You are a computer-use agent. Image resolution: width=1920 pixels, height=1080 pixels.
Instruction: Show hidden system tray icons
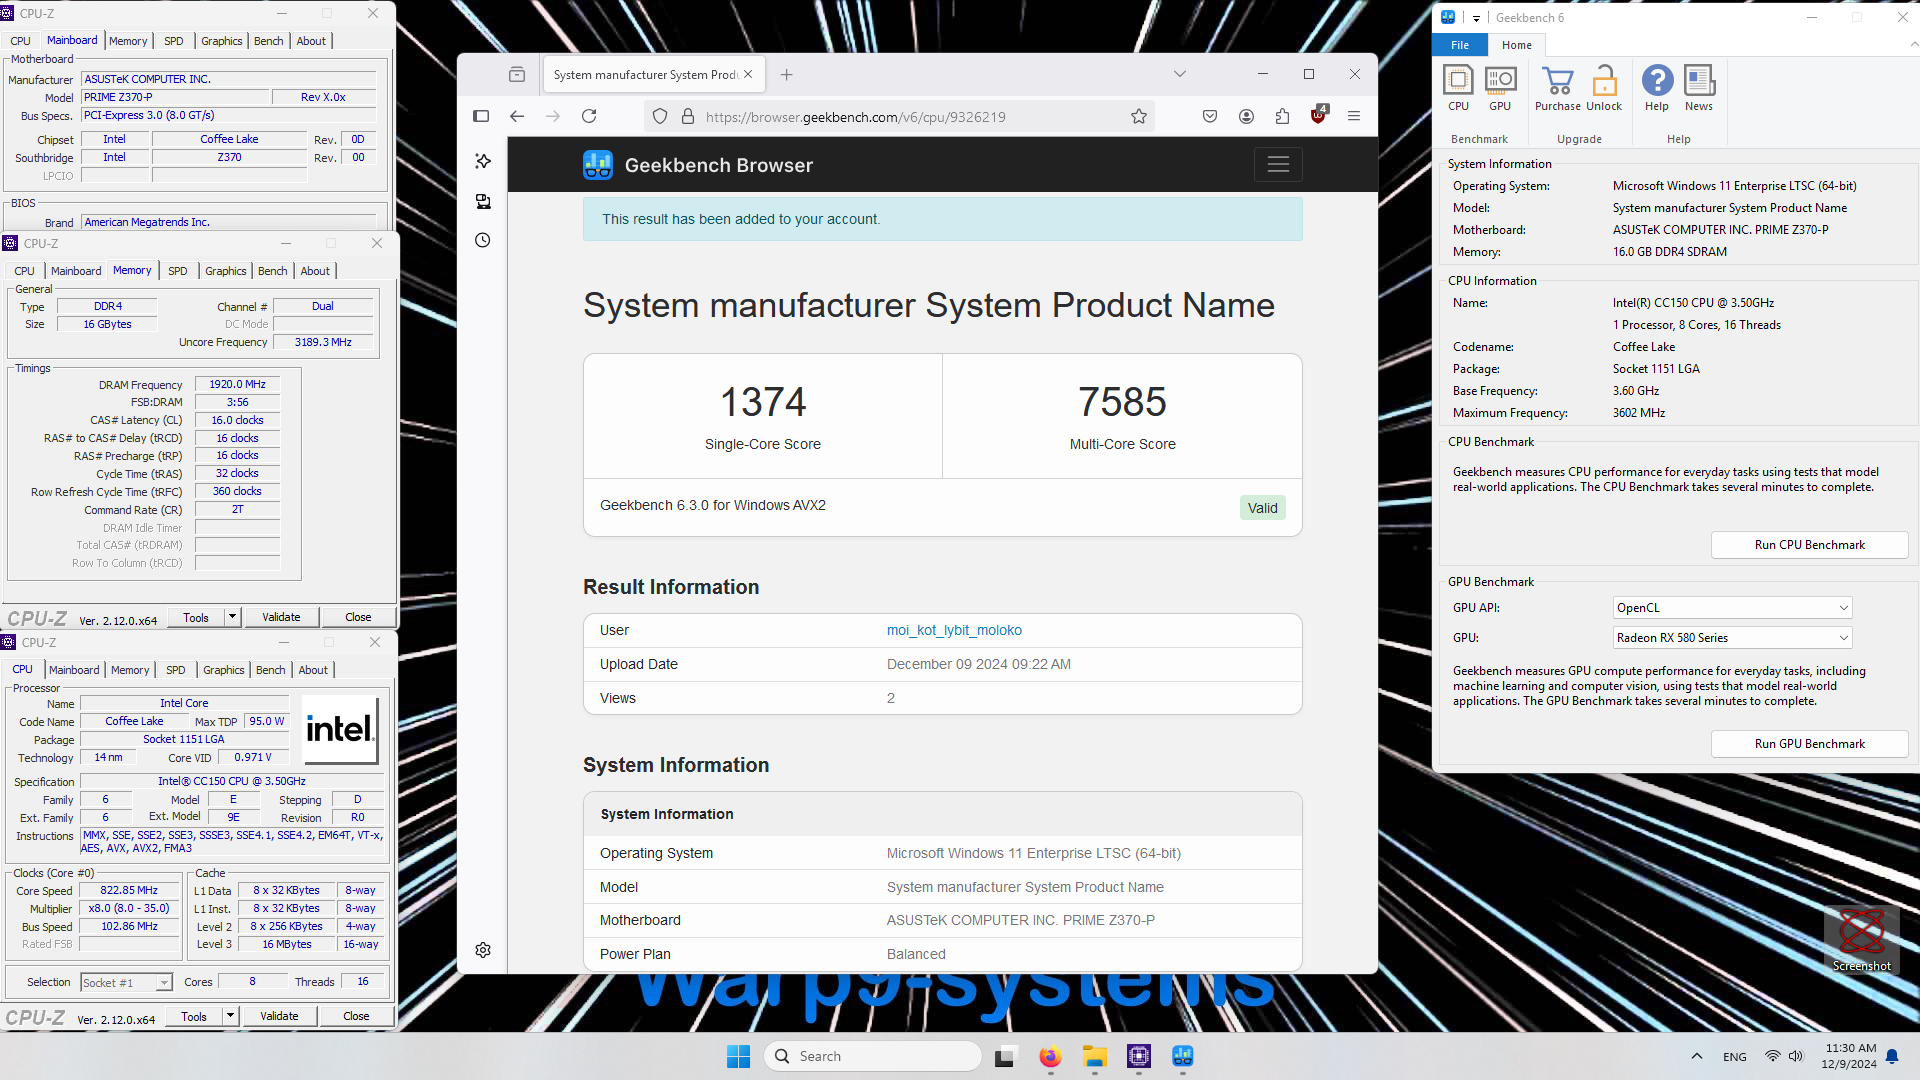point(1696,1056)
